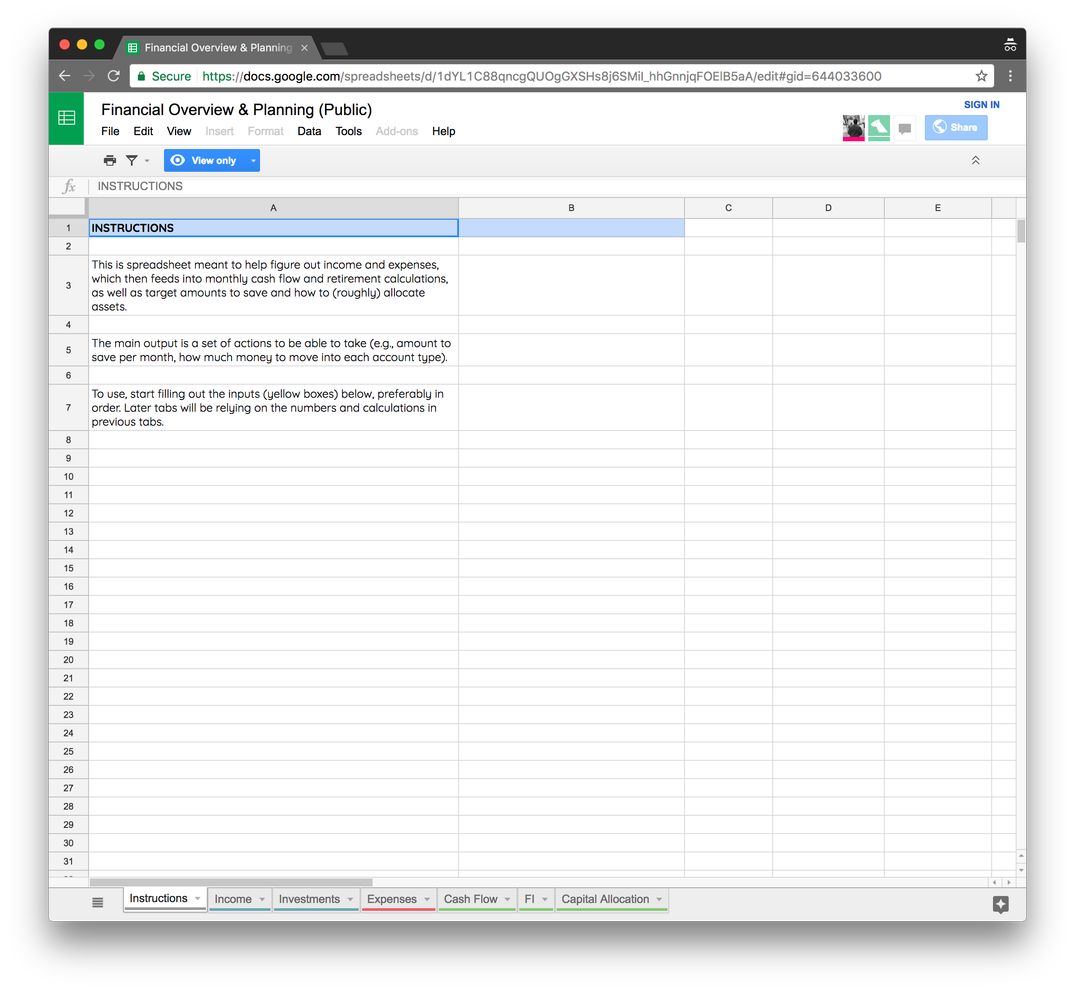Collapse the toolbar with the double chevron
1075x991 pixels.
coord(975,159)
